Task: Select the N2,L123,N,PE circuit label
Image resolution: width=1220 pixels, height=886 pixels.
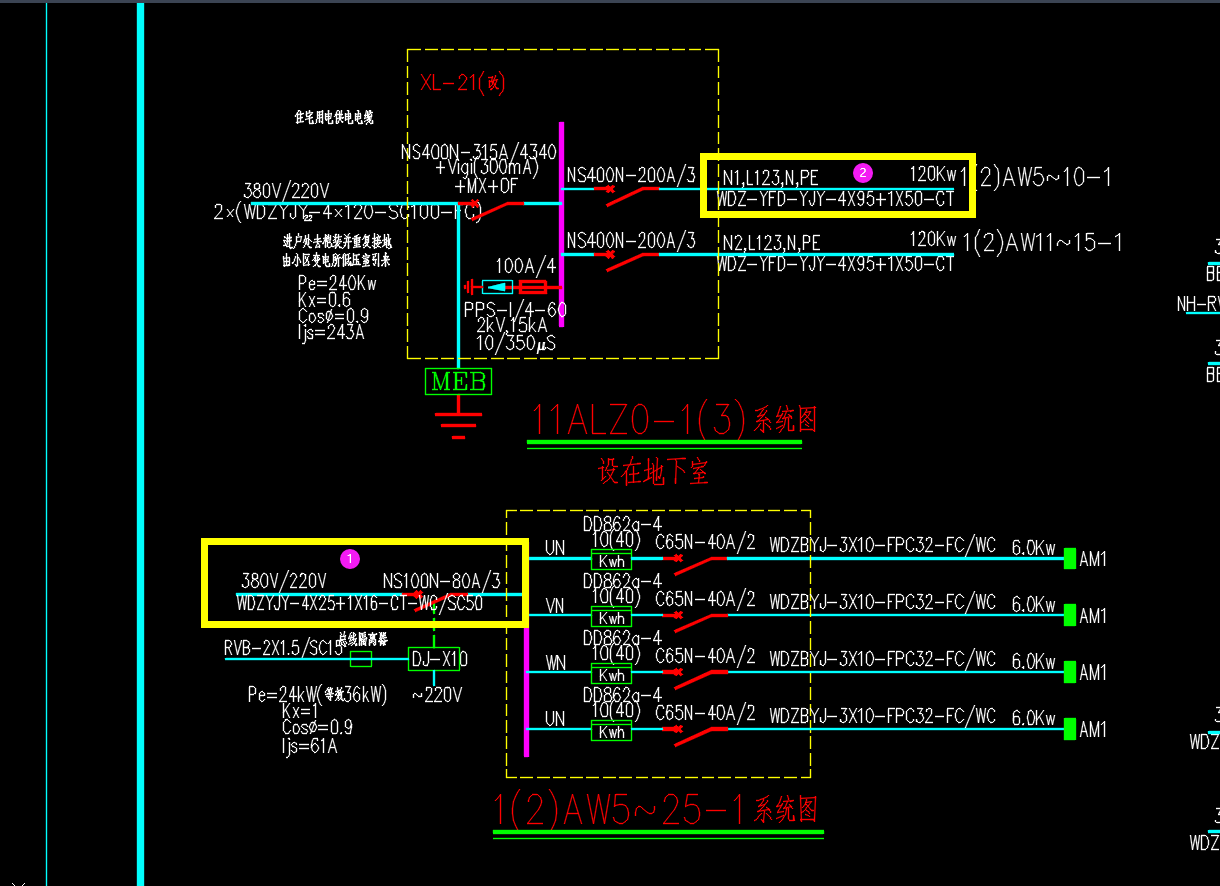Action: pos(771,243)
